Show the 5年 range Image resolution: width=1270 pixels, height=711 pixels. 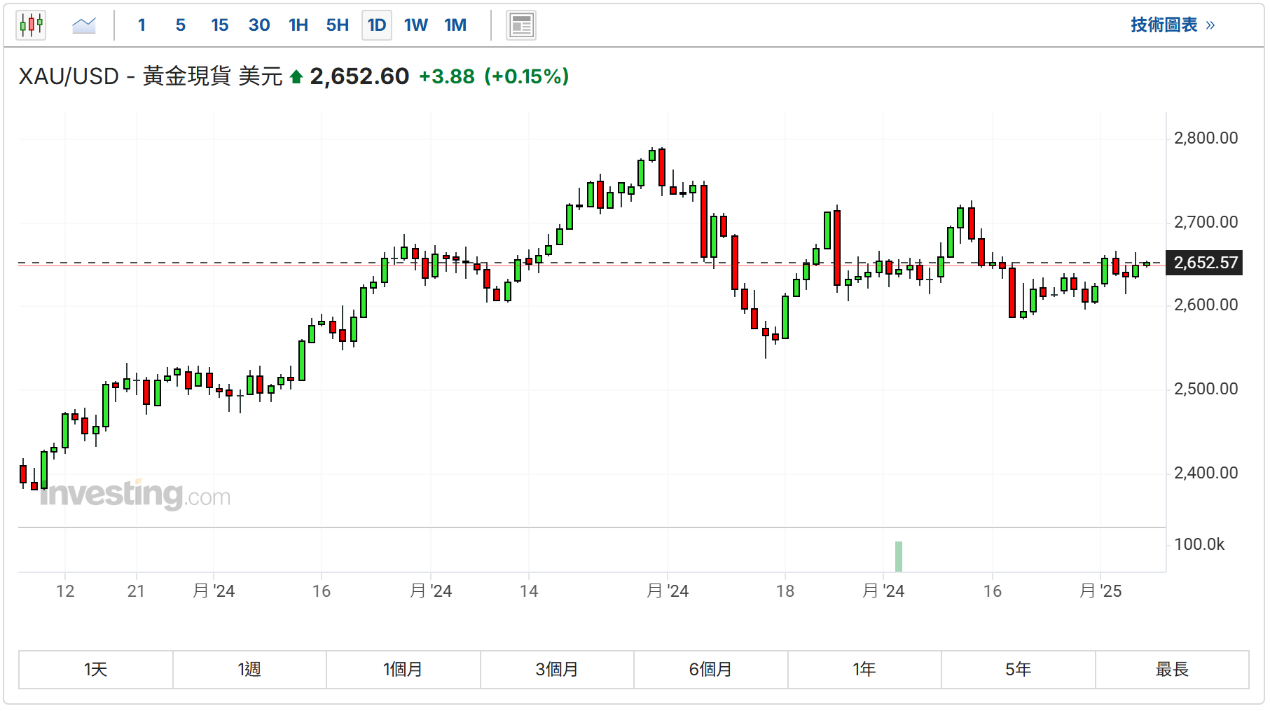pos(1018,670)
